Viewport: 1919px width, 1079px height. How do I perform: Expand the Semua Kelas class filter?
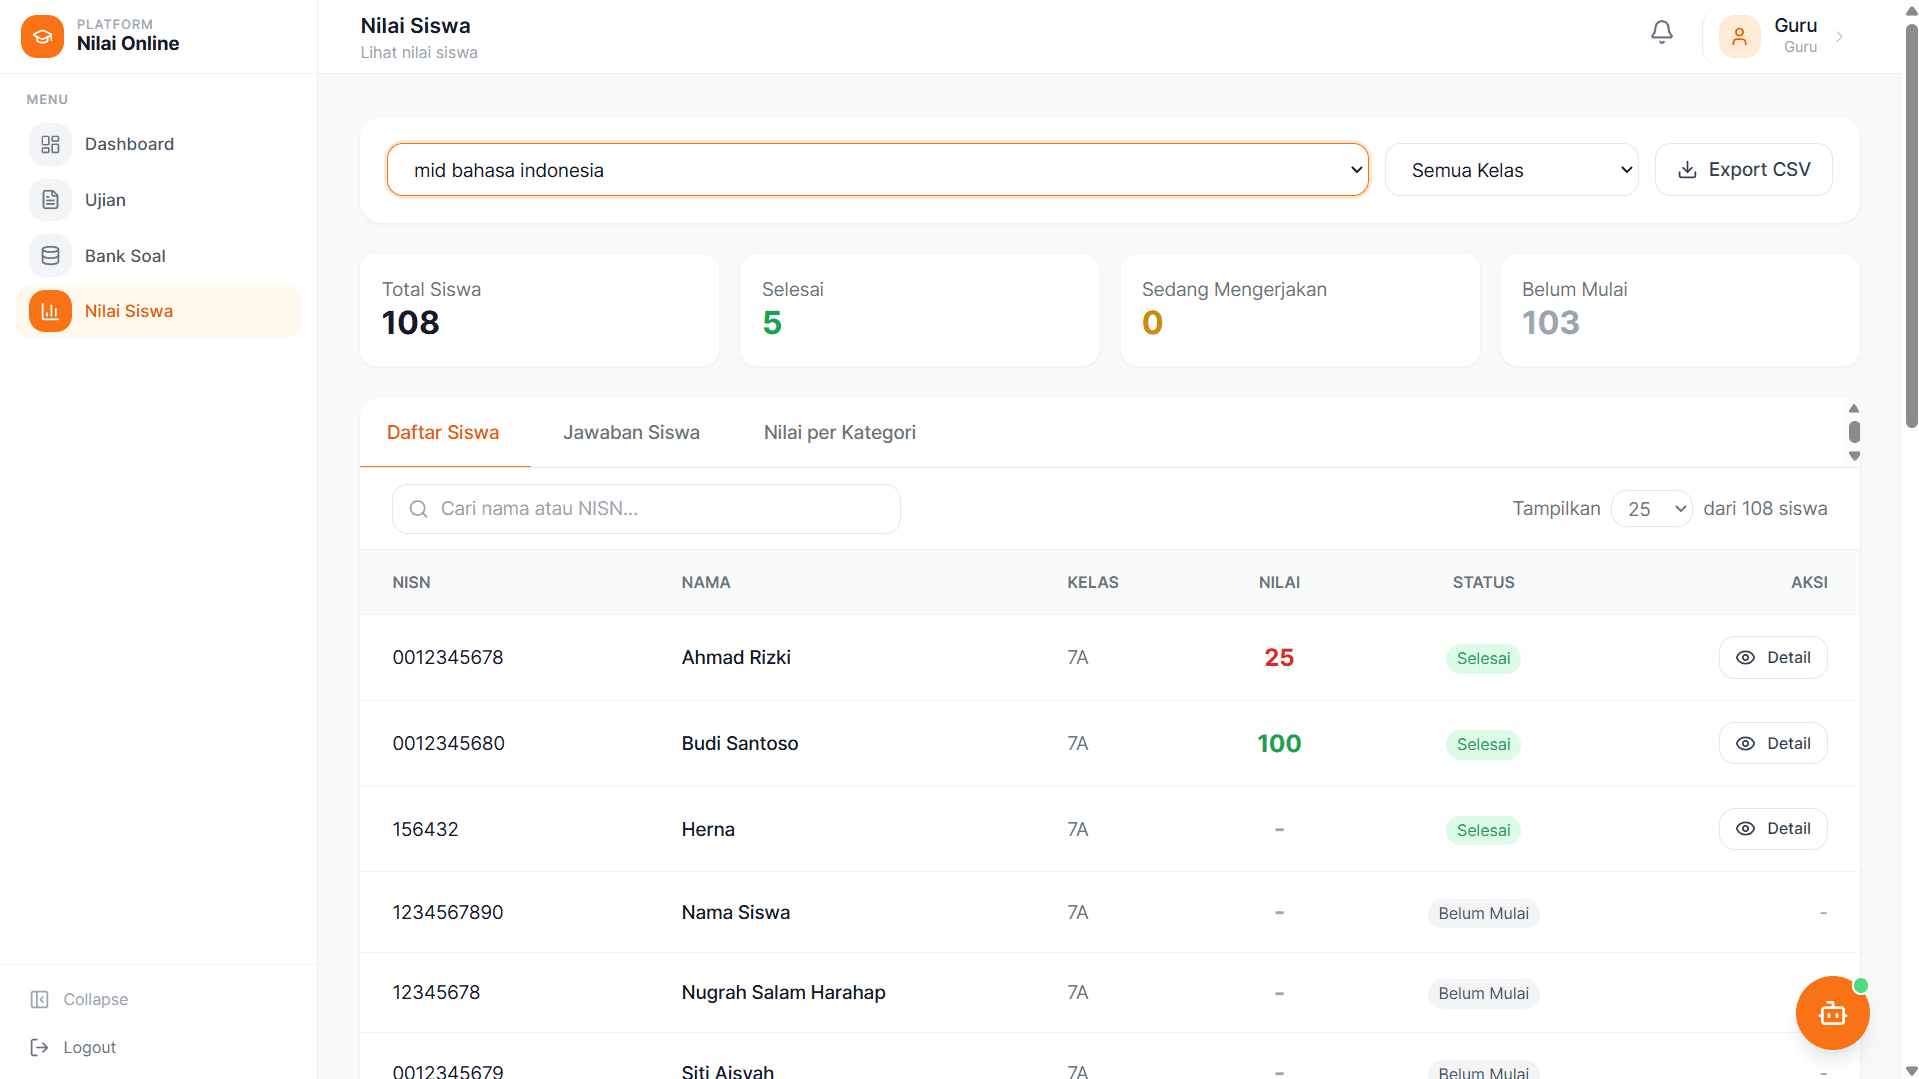pos(1511,170)
